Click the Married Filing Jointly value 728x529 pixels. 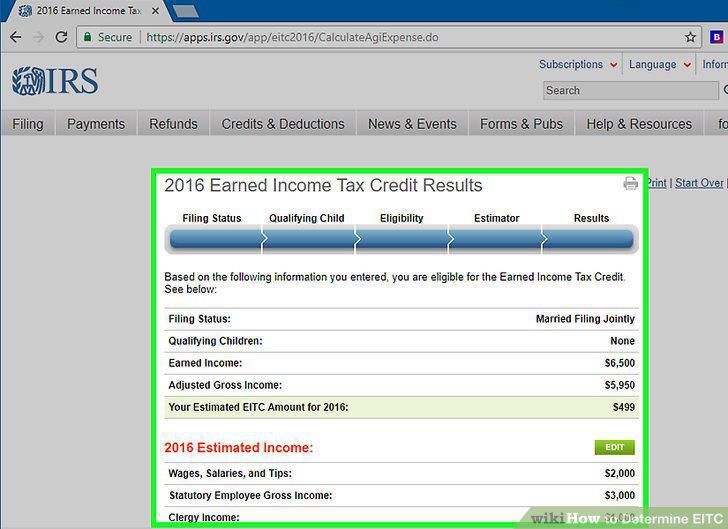[585, 319]
